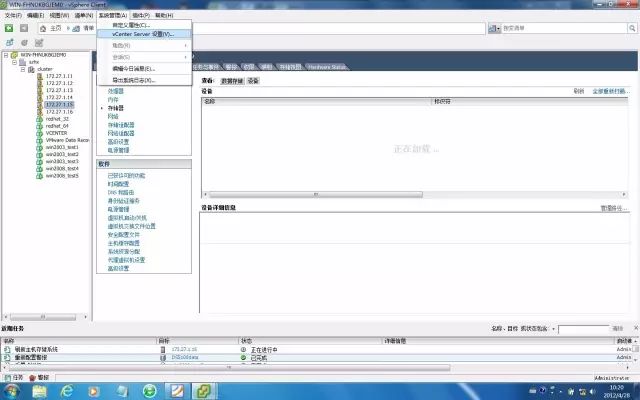Click host icon beside 172.27.1.11

tap(40, 76)
